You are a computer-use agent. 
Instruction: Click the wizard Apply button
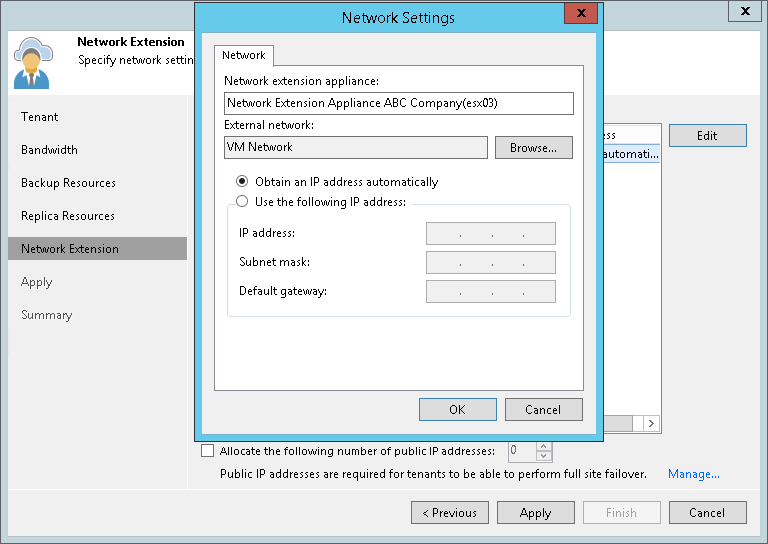(536, 513)
